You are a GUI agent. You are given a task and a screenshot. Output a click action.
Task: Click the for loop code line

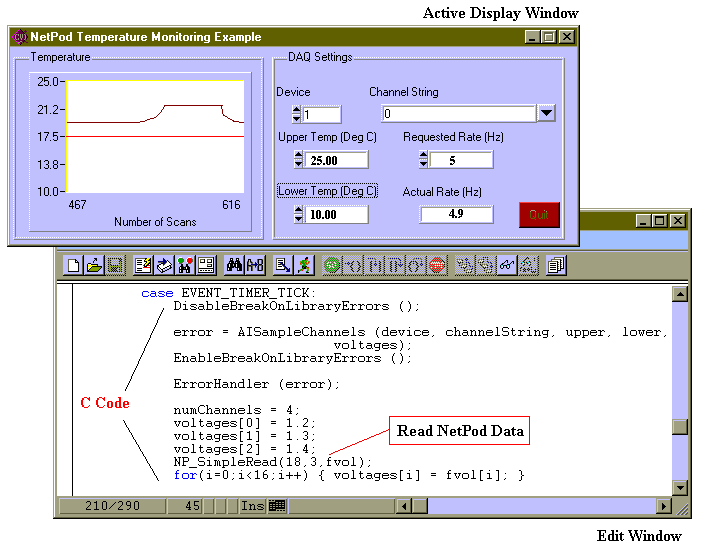[x=349, y=475]
